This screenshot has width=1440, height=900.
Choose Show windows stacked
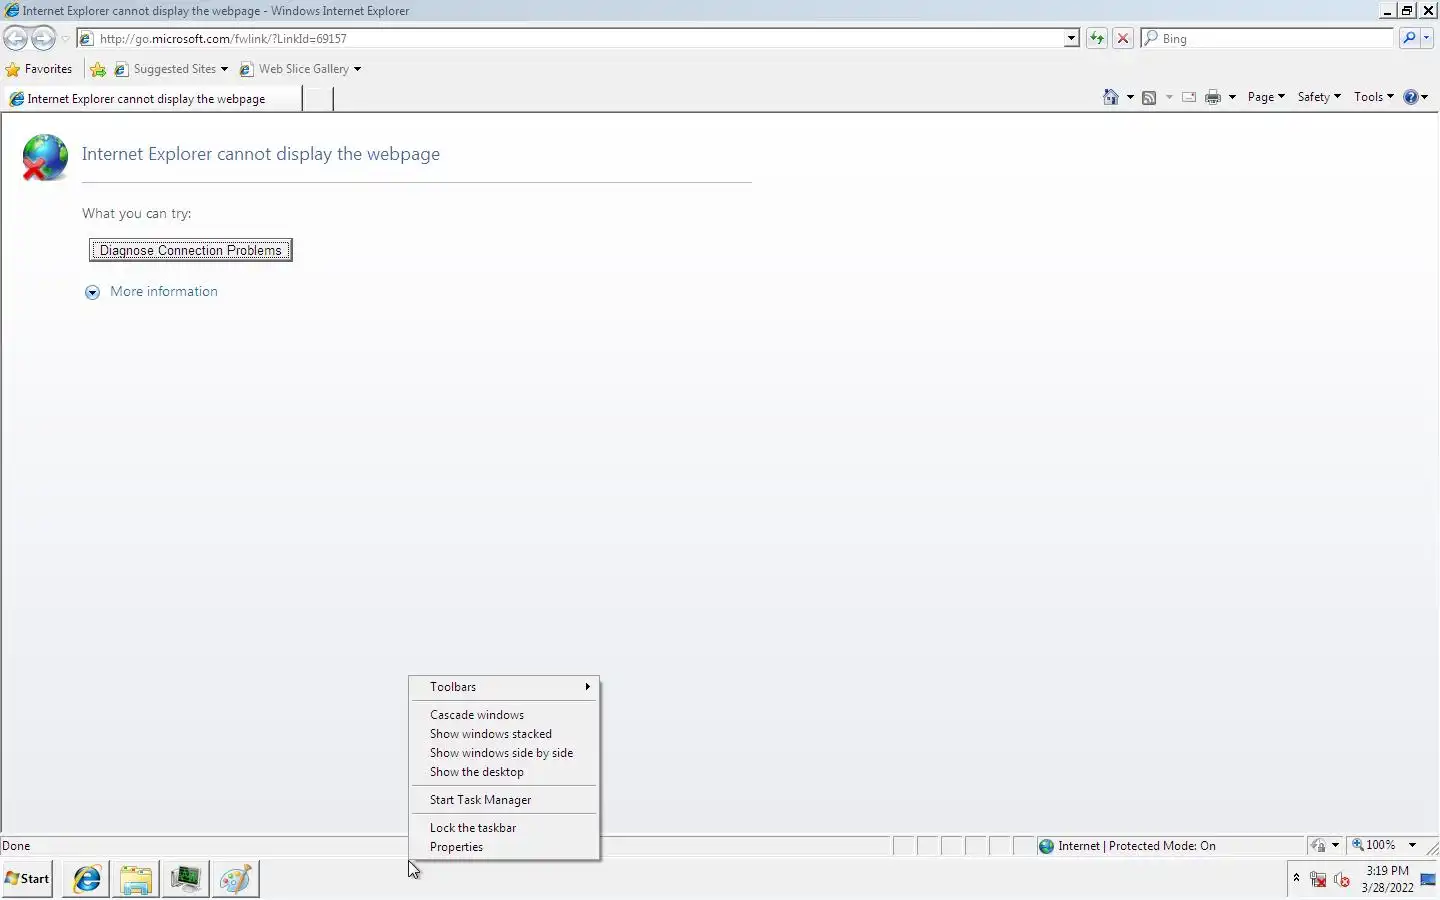tap(505, 734)
